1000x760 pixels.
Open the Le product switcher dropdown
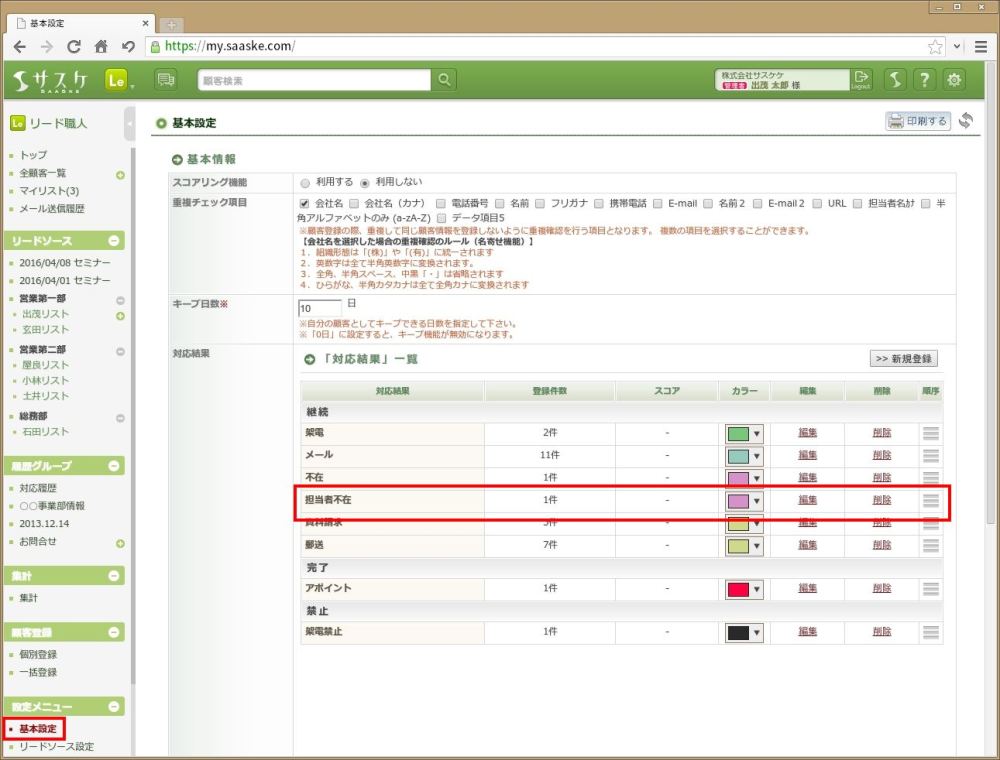119,80
